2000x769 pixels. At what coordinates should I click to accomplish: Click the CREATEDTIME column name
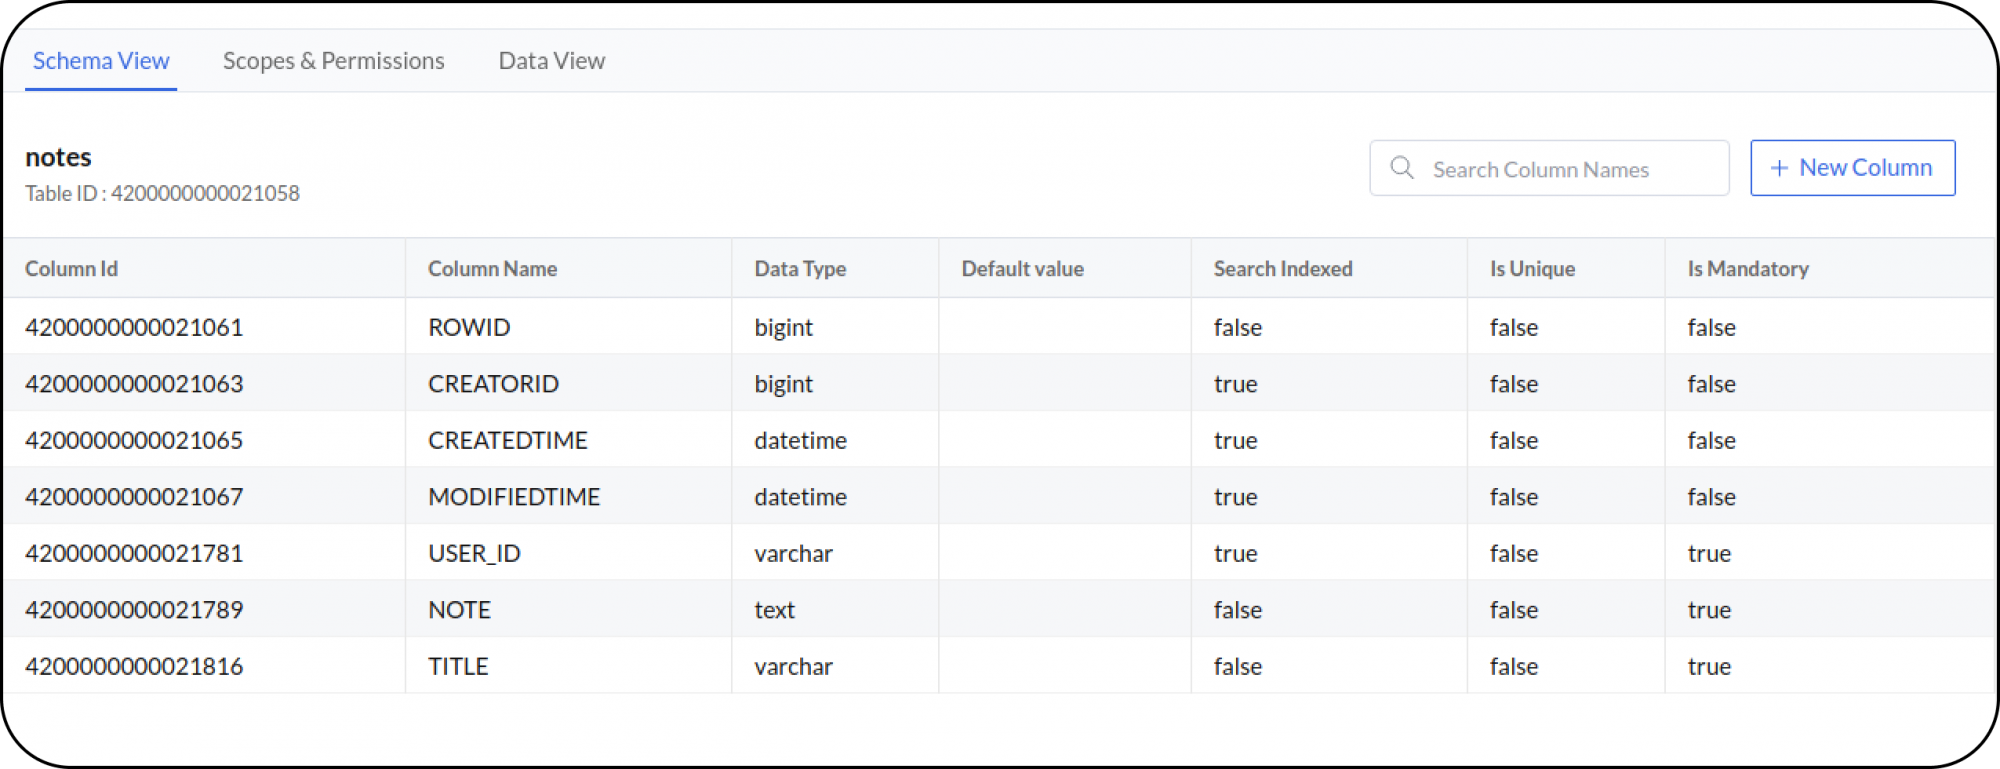pyautogui.click(x=507, y=441)
